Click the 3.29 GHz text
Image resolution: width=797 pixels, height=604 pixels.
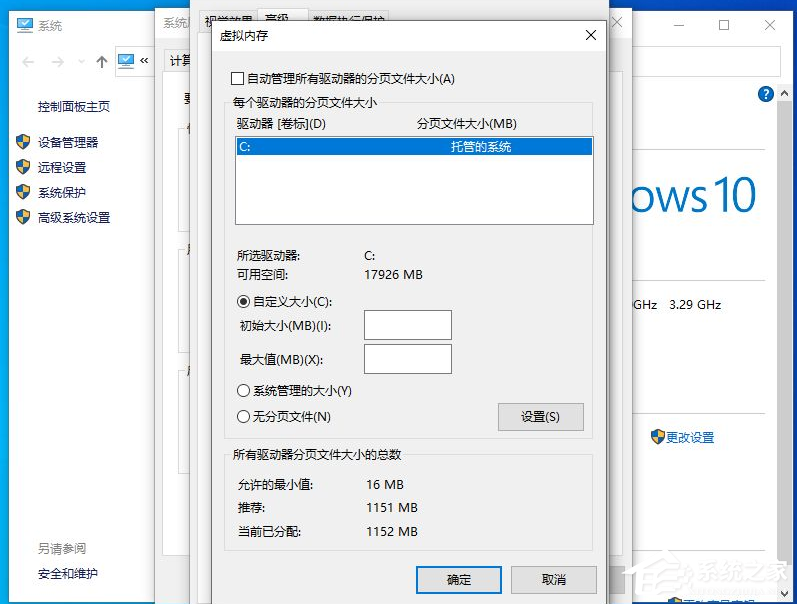695,305
